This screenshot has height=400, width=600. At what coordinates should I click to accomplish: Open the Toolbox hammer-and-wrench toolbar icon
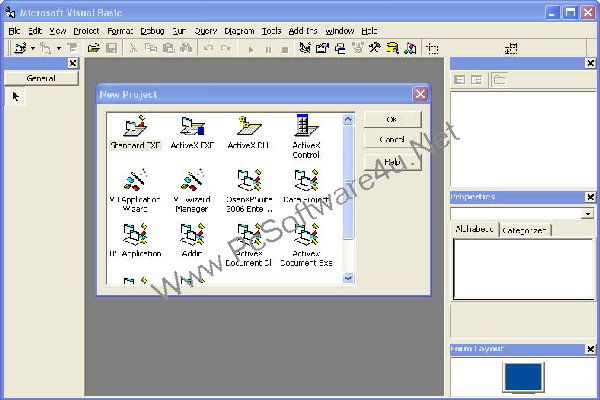pos(375,48)
